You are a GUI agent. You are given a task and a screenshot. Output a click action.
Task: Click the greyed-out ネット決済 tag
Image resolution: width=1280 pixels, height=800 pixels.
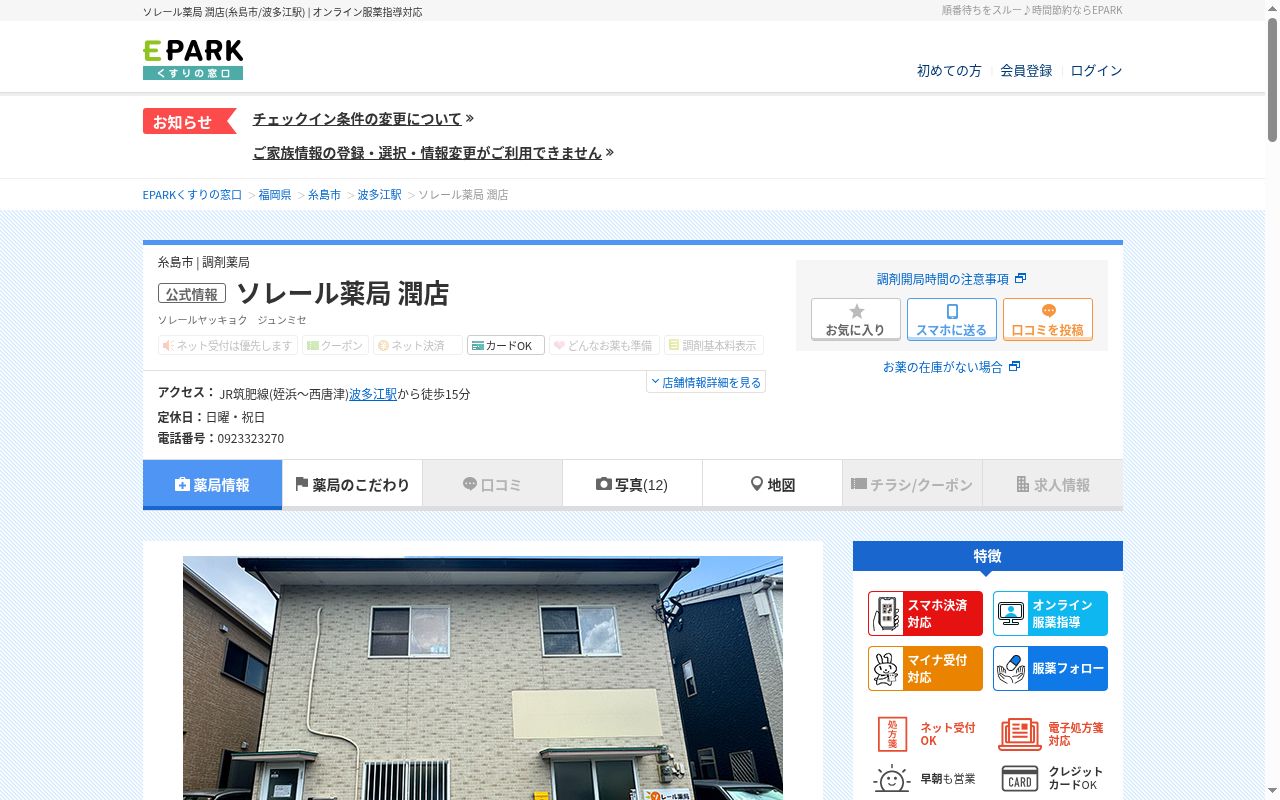418,345
